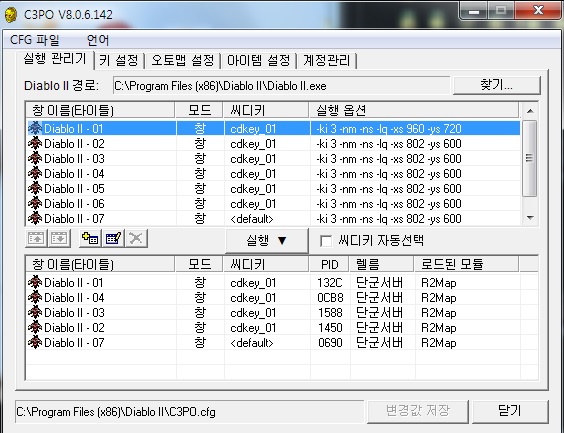Select running process with PID 1588
Viewport: 564px width, 433px height.
point(282,313)
